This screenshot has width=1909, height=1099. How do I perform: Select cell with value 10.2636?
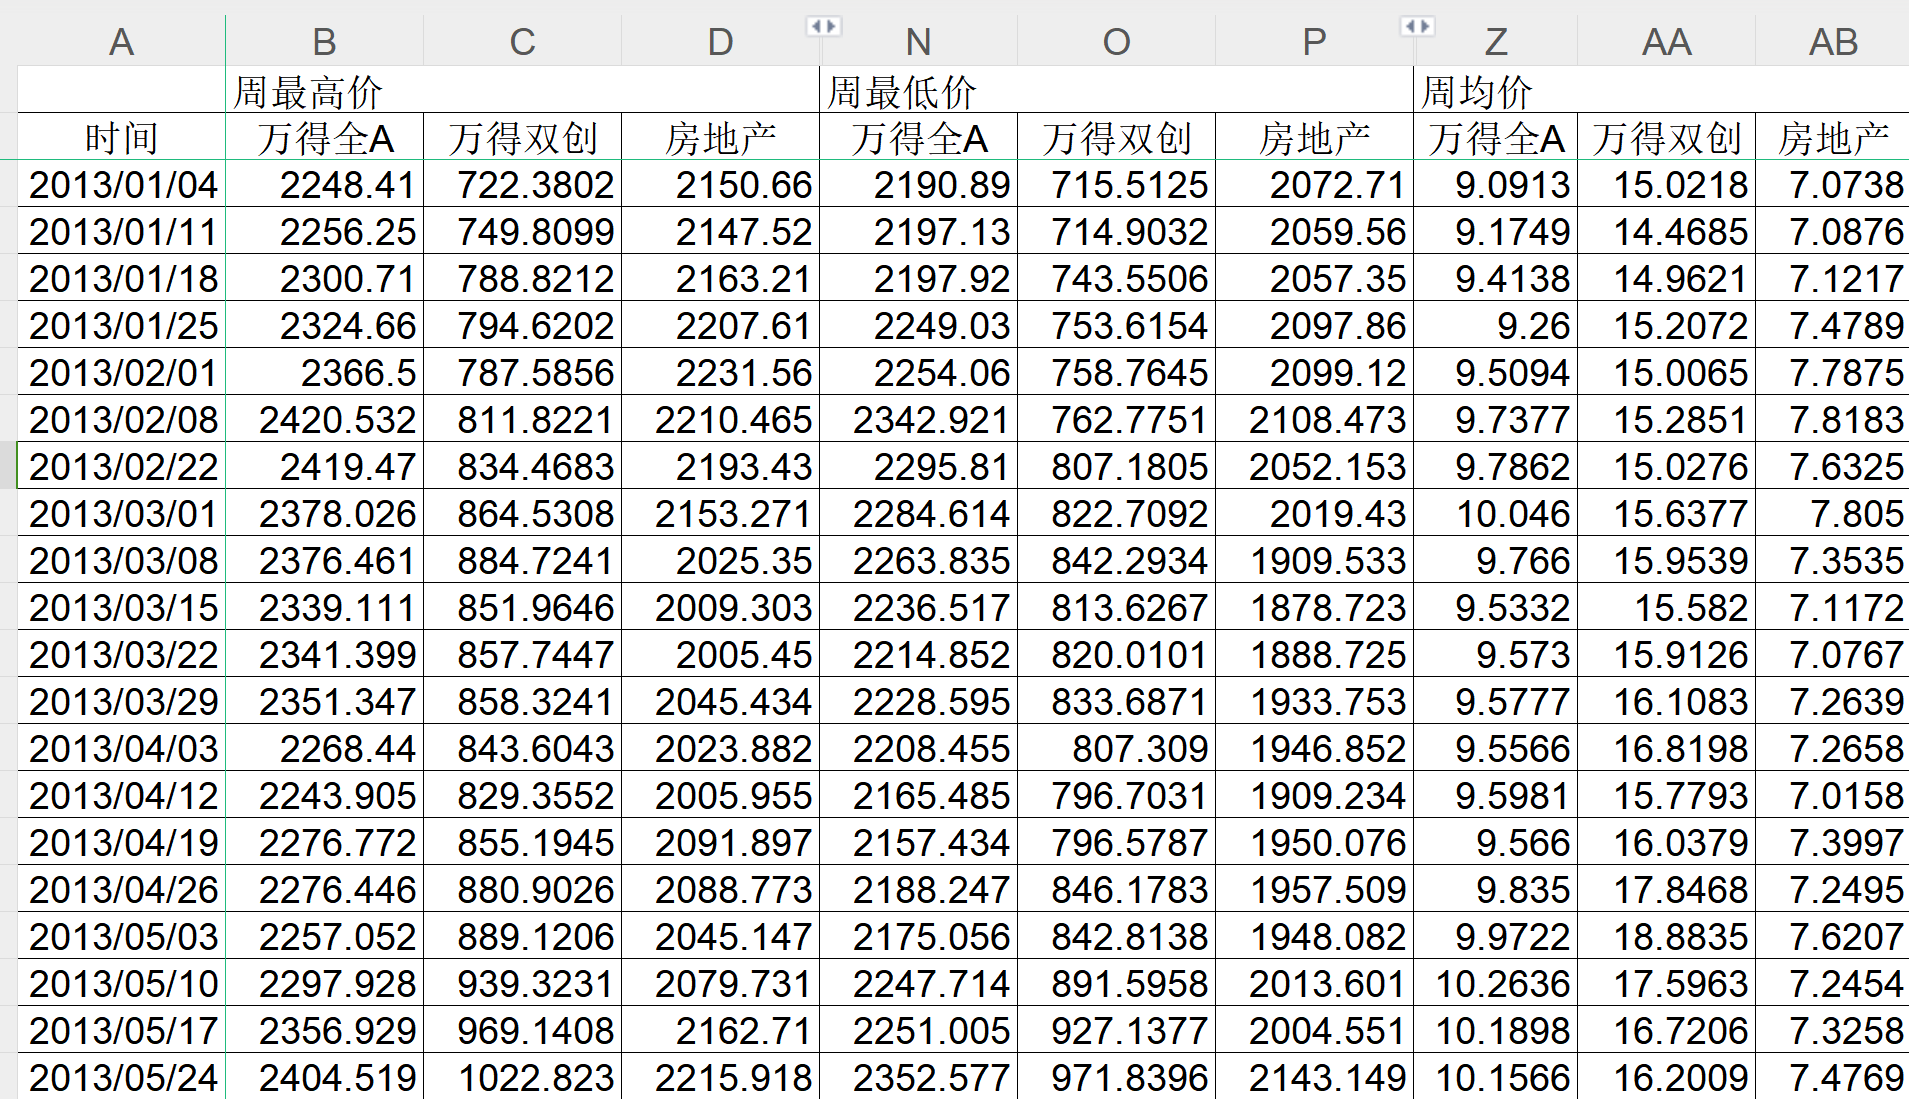[x=1496, y=983]
